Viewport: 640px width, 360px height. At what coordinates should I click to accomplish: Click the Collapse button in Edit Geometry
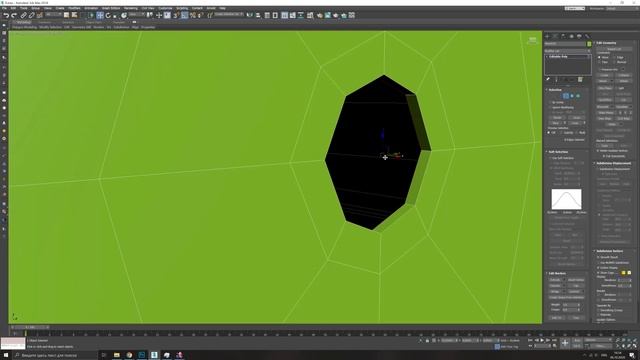pos(623,76)
